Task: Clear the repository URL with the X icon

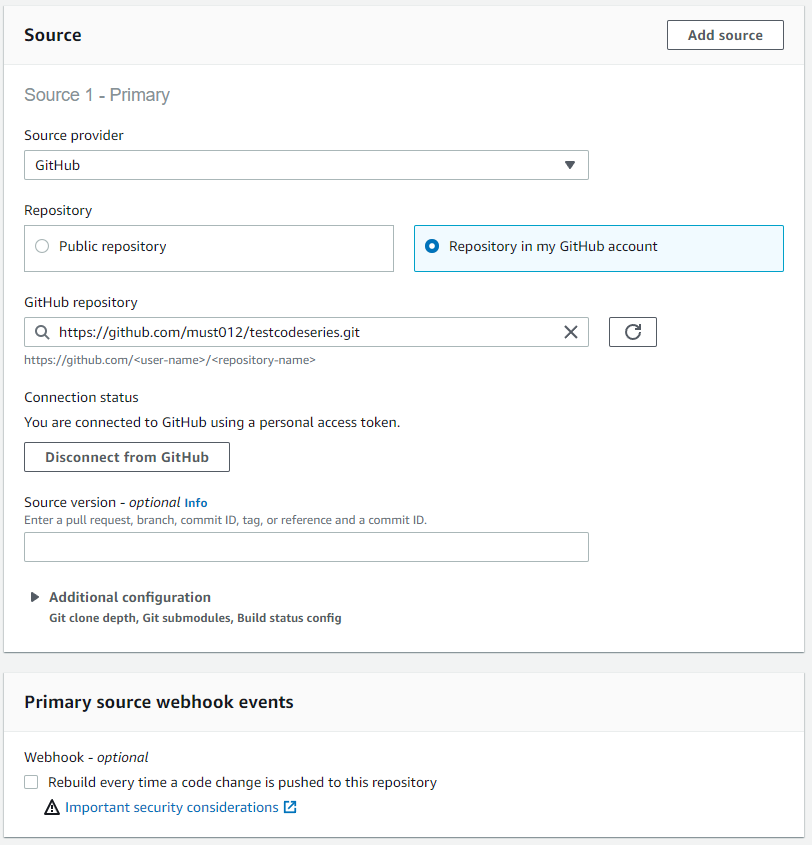Action: [571, 332]
